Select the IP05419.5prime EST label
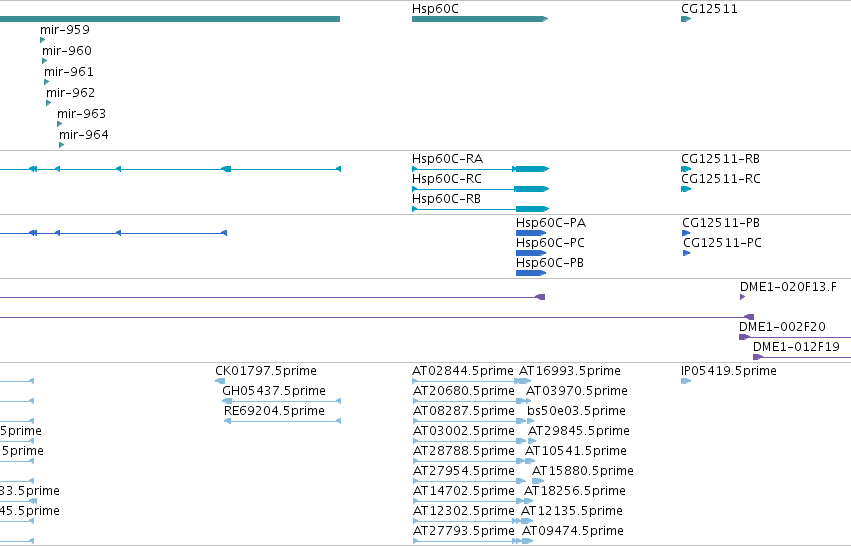 (728, 371)
